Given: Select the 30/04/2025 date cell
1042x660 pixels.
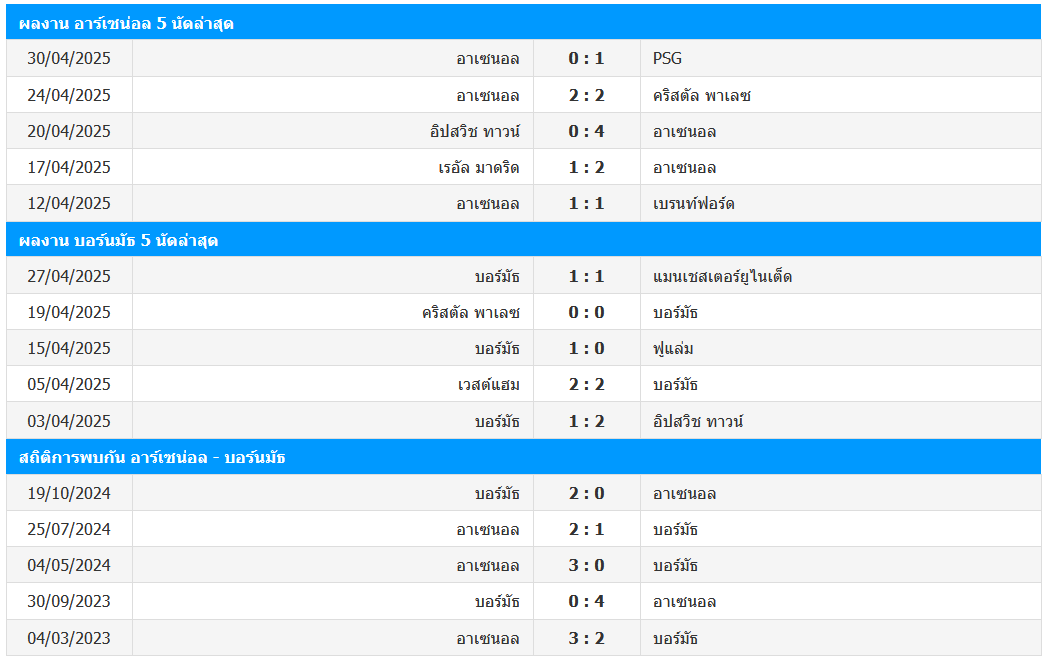Looking at the screenshot, I should (69, 58).
